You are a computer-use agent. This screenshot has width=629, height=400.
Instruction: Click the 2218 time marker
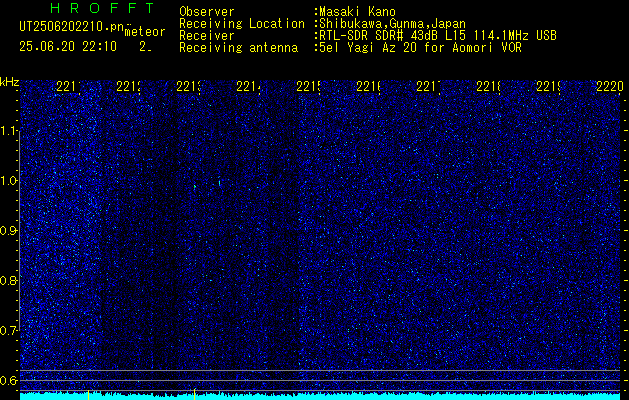point(489,86)
